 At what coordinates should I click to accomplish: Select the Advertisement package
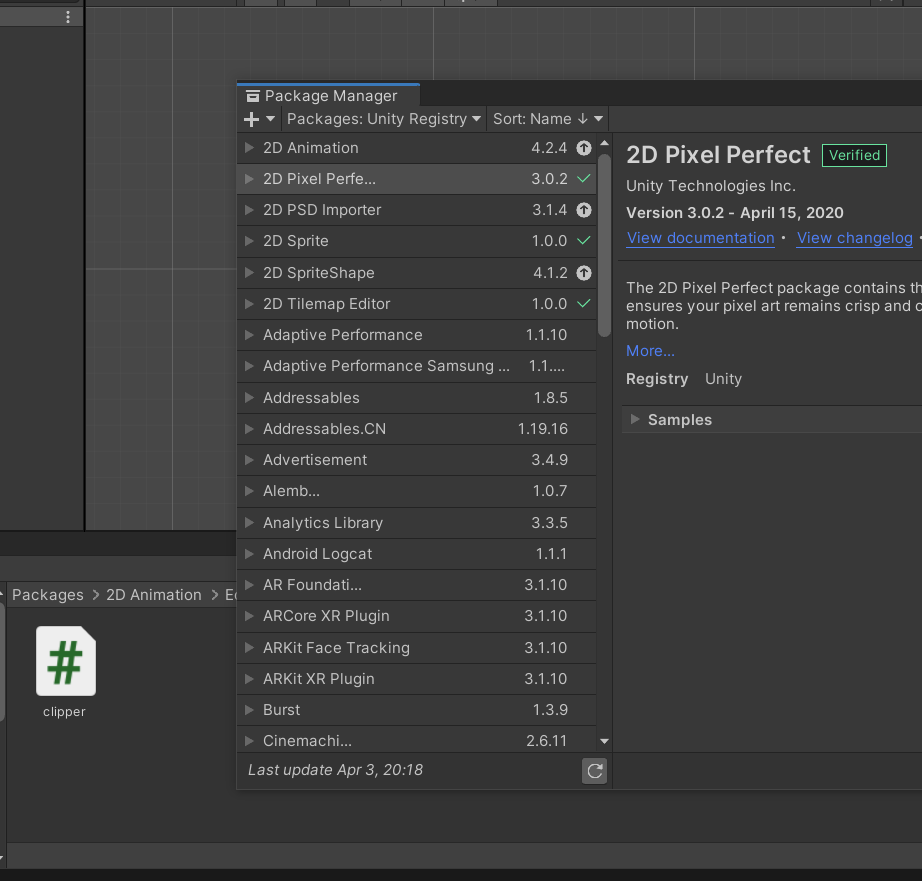[416, 460]
